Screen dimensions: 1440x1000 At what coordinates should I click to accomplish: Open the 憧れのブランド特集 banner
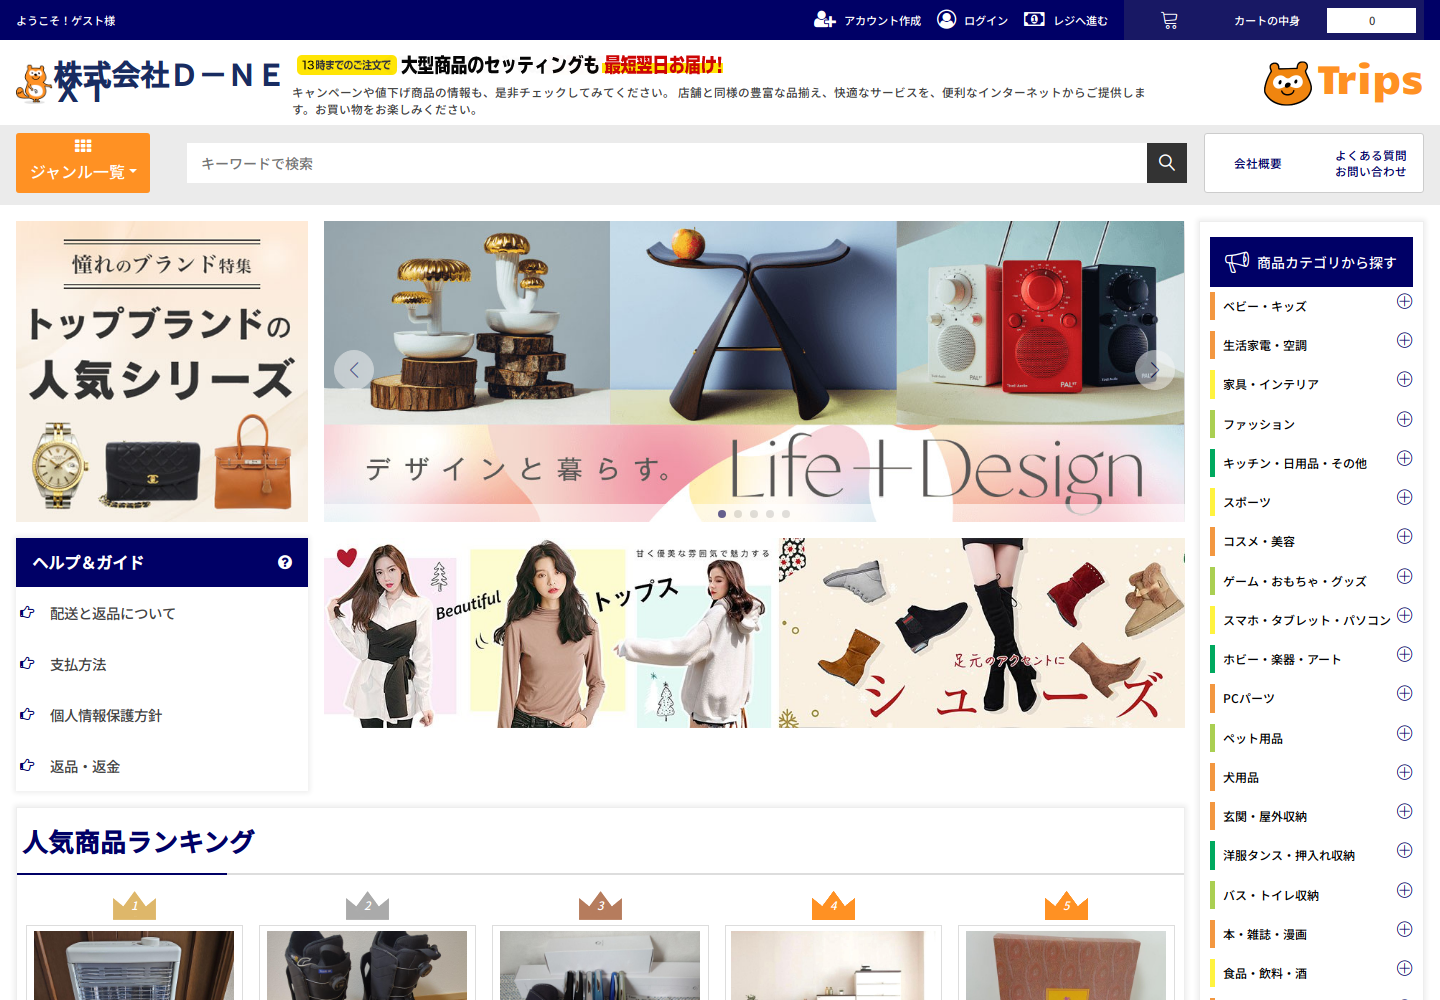[x=162, y=371]
